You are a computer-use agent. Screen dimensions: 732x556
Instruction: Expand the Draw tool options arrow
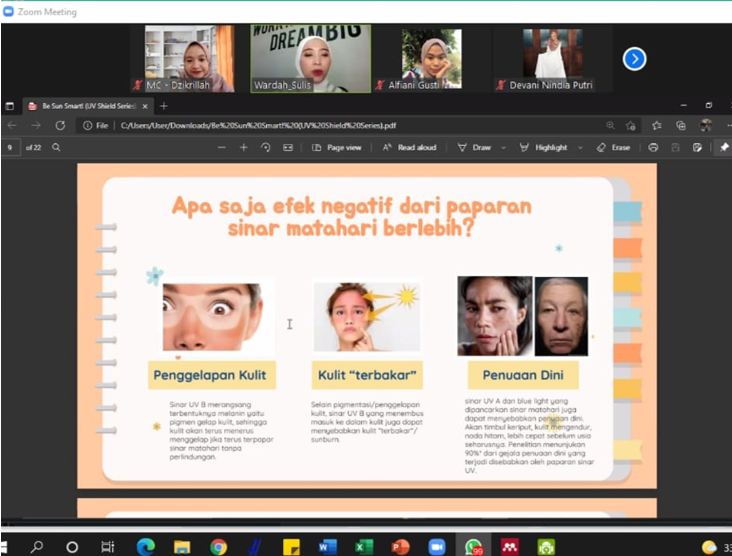[x=503, y=148]
